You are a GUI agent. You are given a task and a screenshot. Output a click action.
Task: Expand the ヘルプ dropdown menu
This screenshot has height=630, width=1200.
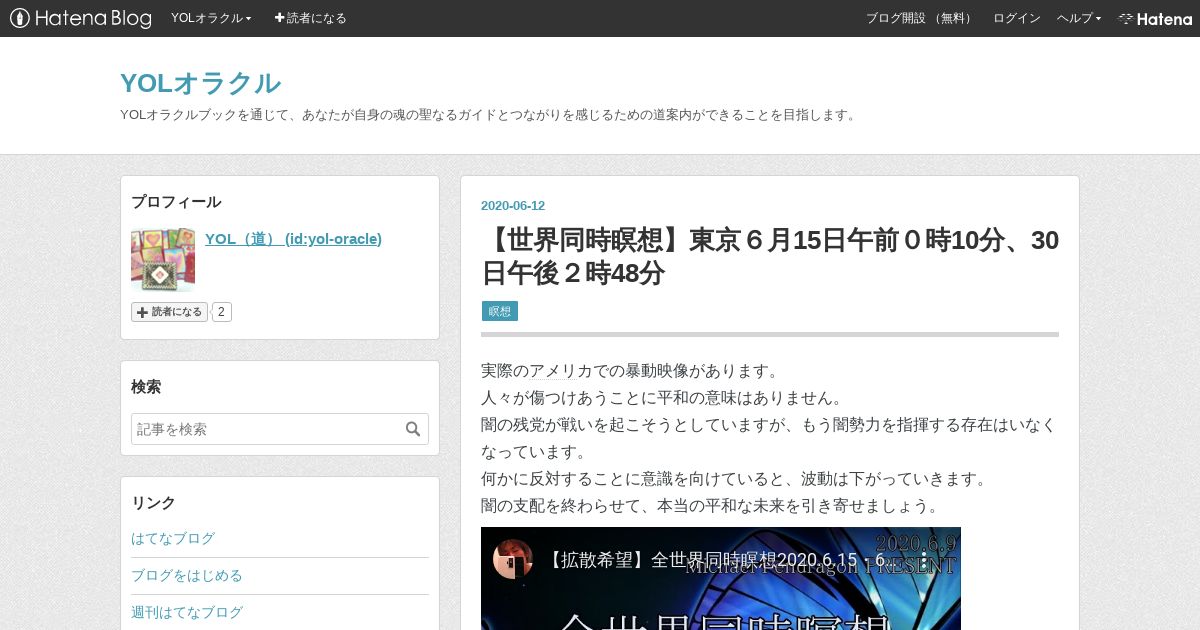1079,18
